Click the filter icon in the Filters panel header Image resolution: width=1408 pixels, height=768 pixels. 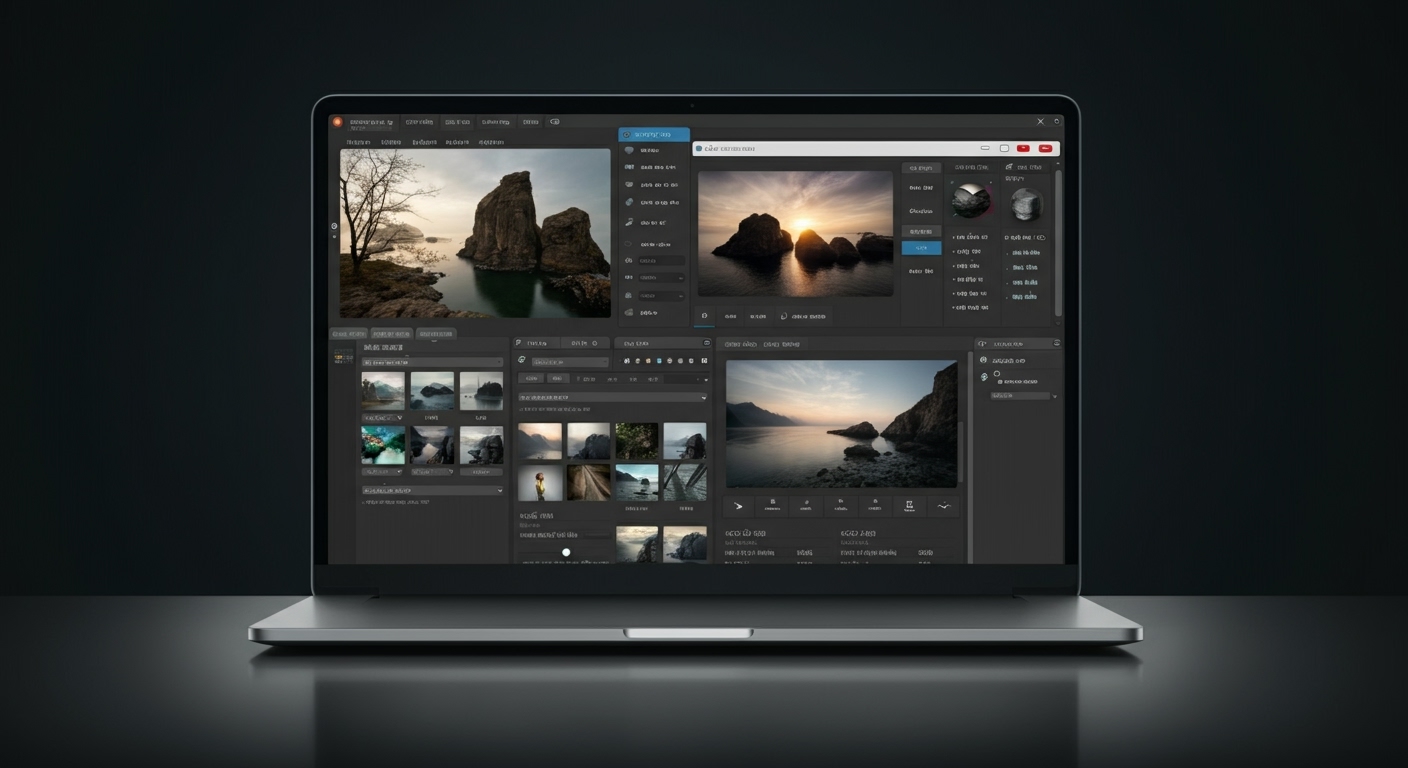tap(518, 343)
